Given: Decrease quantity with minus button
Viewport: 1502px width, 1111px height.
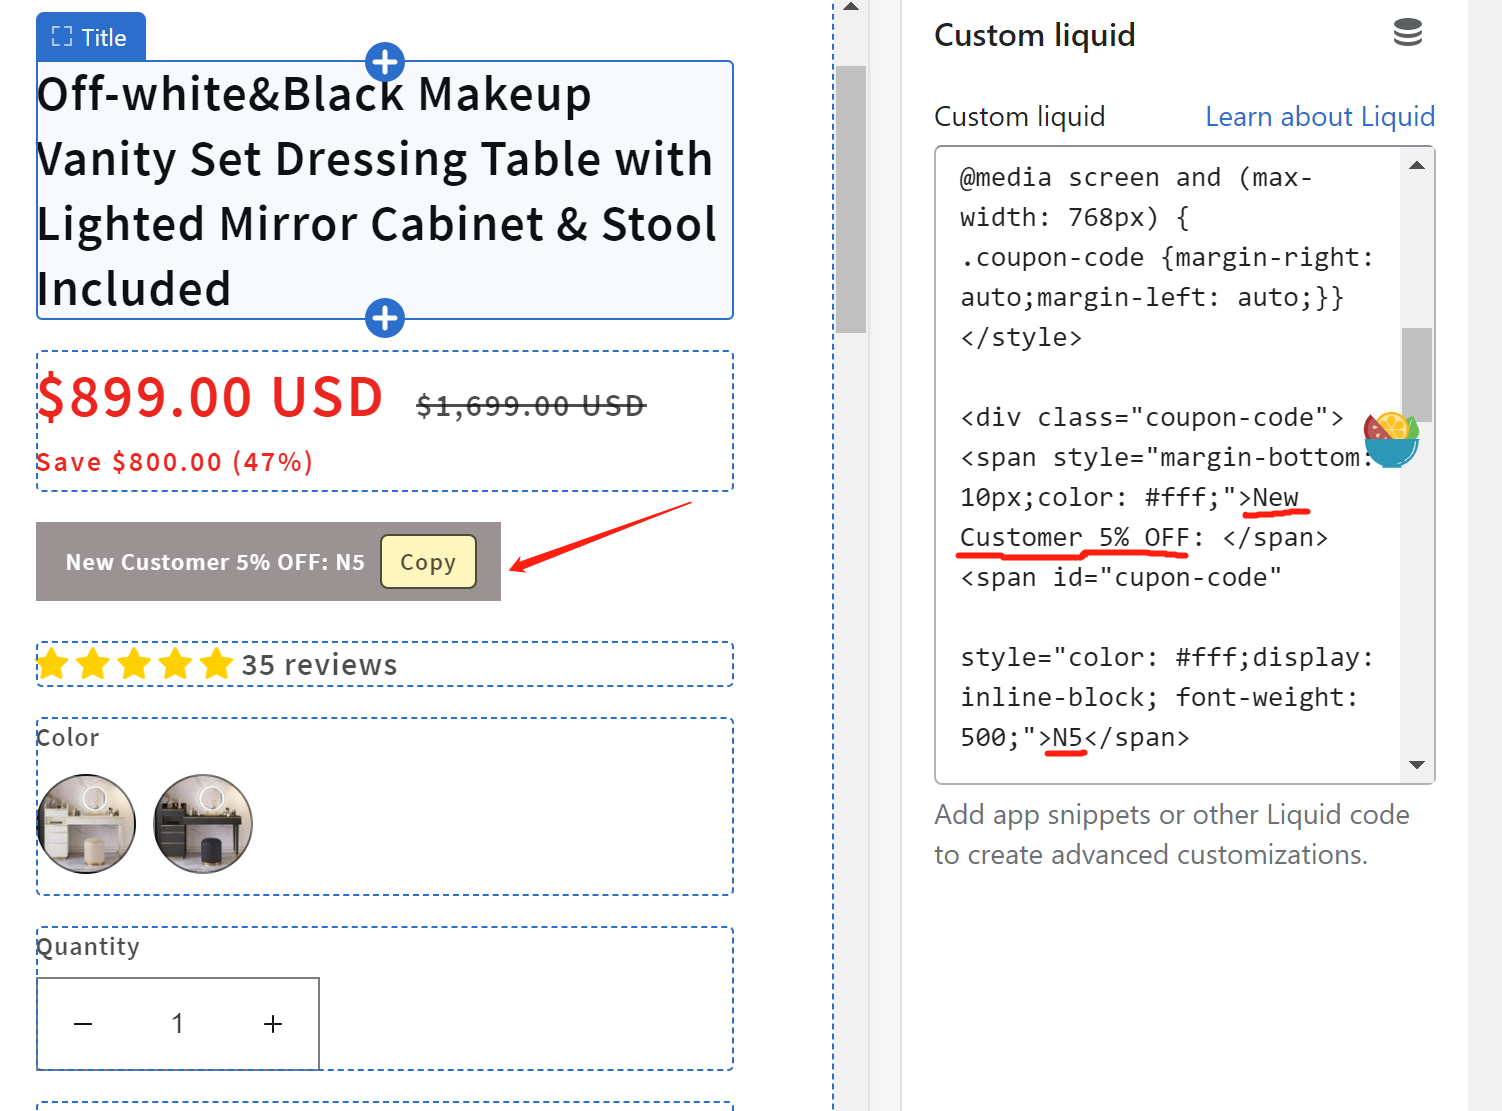Looking at the screenshot, I should pyautogui.click(x=83, y=1024).
